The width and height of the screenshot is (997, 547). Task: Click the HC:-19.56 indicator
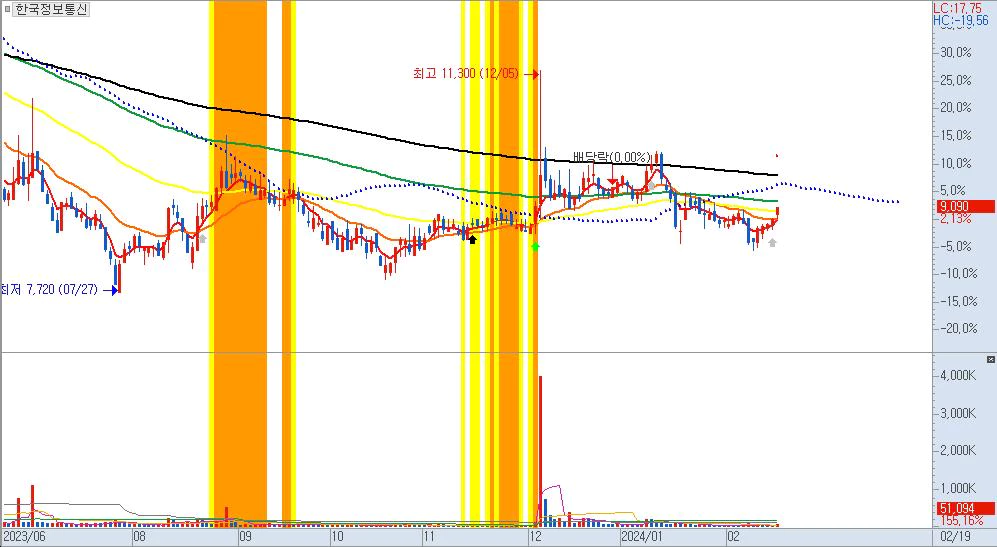(x=961, y=20)
